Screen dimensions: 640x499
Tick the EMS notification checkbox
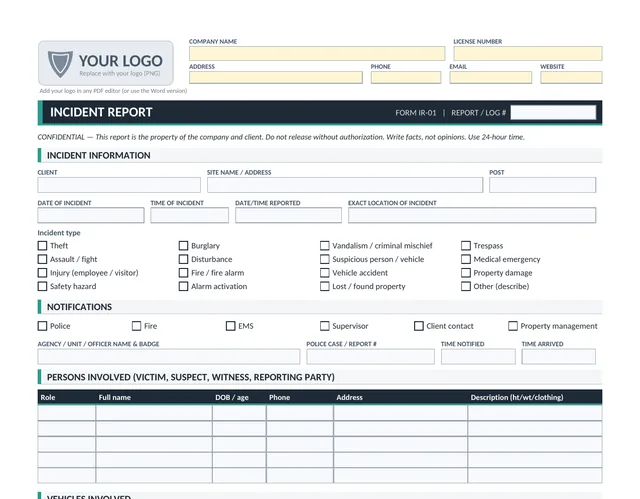pyautogui.click(x=231, y=326)
